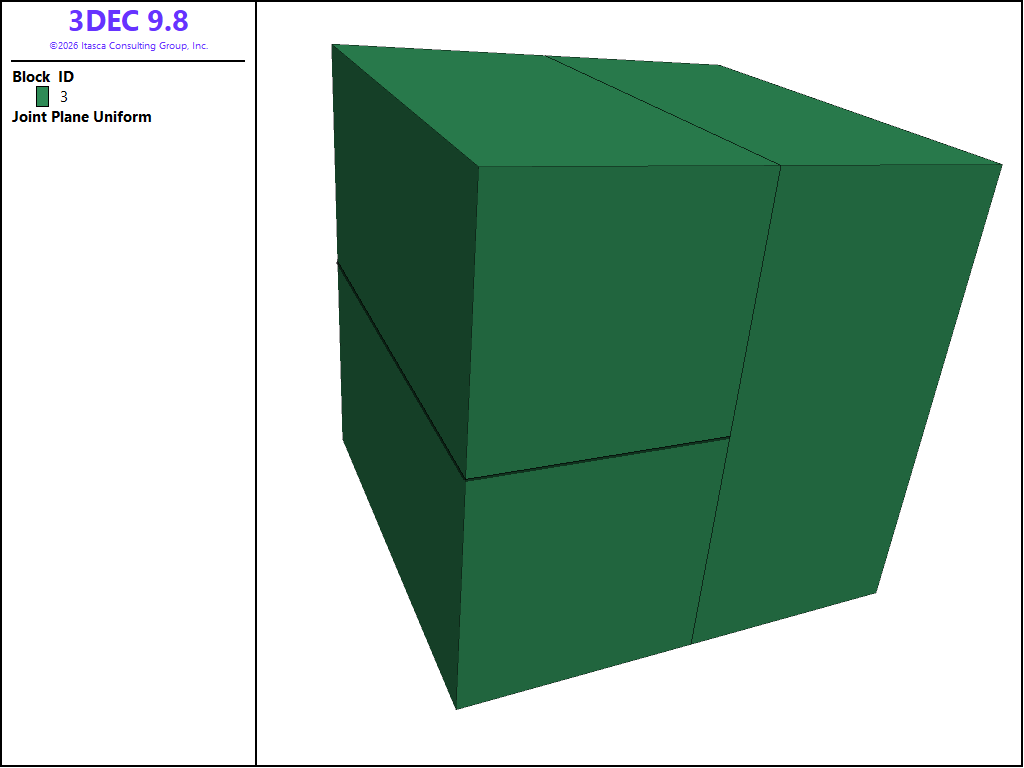
Task: Click the Itasca Consulting Group copyright line
Action: pyautogui.click(x=129, y=46)
